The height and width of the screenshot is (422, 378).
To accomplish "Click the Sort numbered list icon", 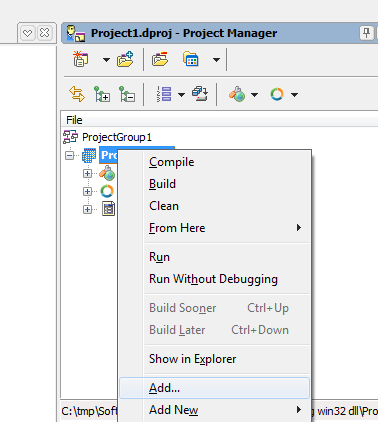I will tap(164, 94).
